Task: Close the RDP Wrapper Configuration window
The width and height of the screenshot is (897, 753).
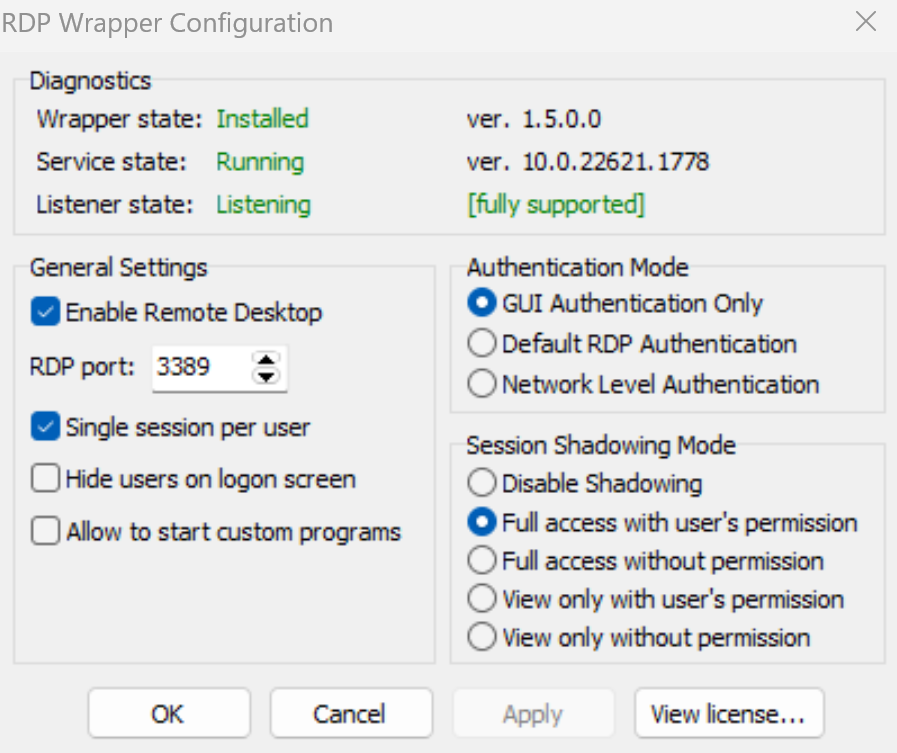Action: (865, 22)
